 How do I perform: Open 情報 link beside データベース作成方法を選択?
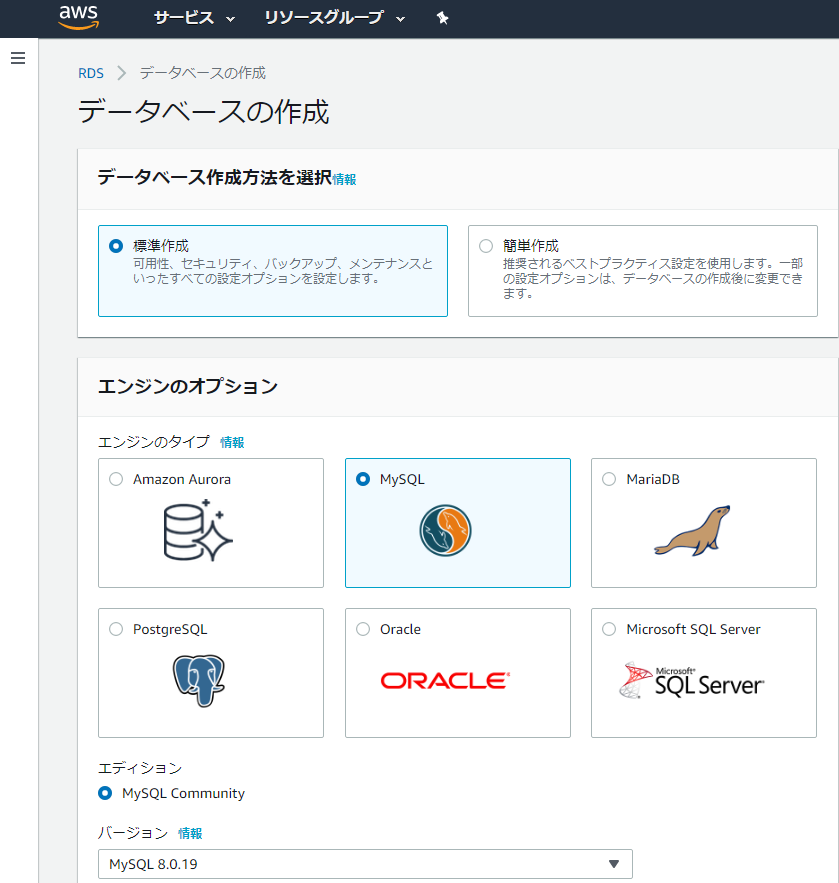[344, 180]
